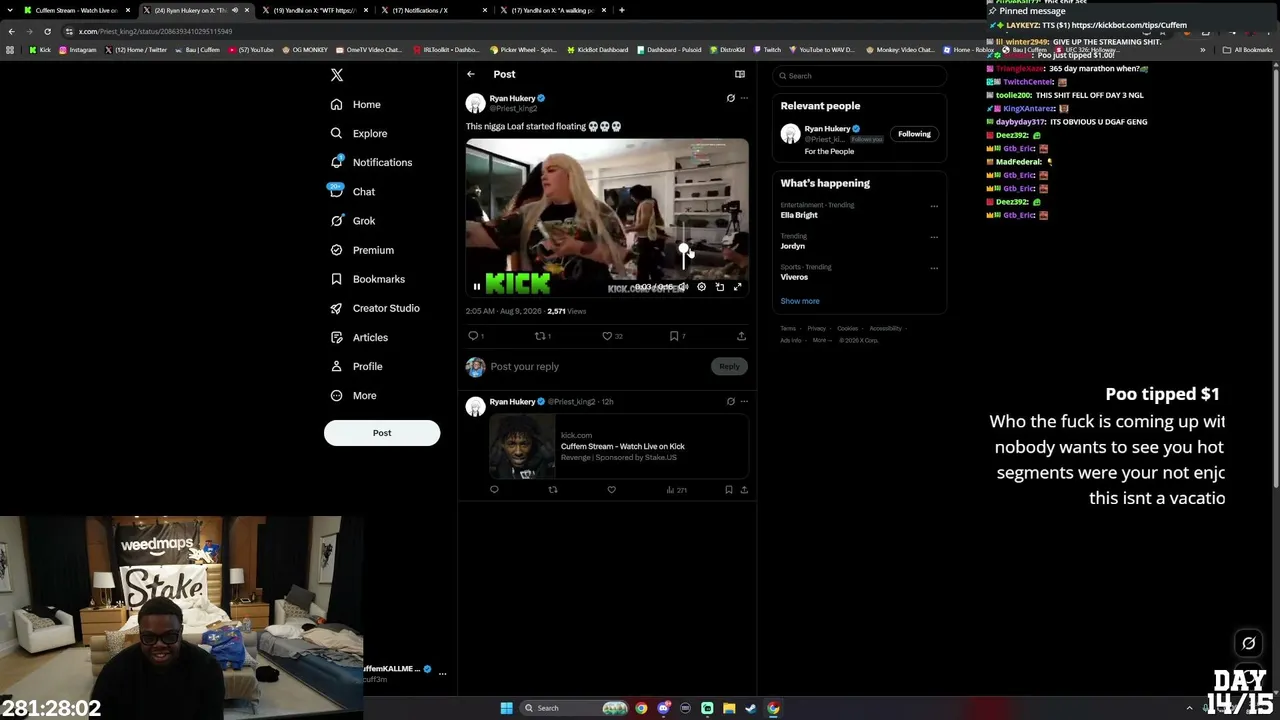Viewport: 1280px width, 720px height.
Task: Open reader view icon in Post header
Action: tap(740, 74)
